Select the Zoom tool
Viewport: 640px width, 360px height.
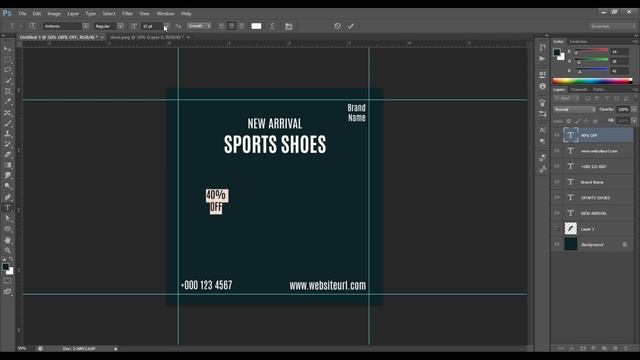click(7, 251)
